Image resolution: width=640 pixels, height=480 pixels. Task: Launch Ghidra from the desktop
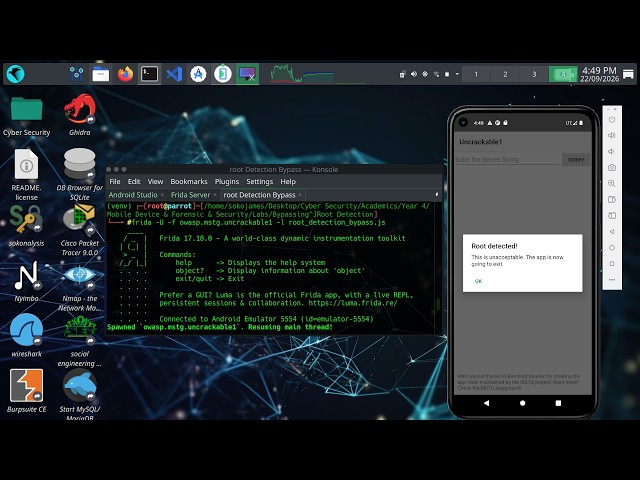coord(80,115)
